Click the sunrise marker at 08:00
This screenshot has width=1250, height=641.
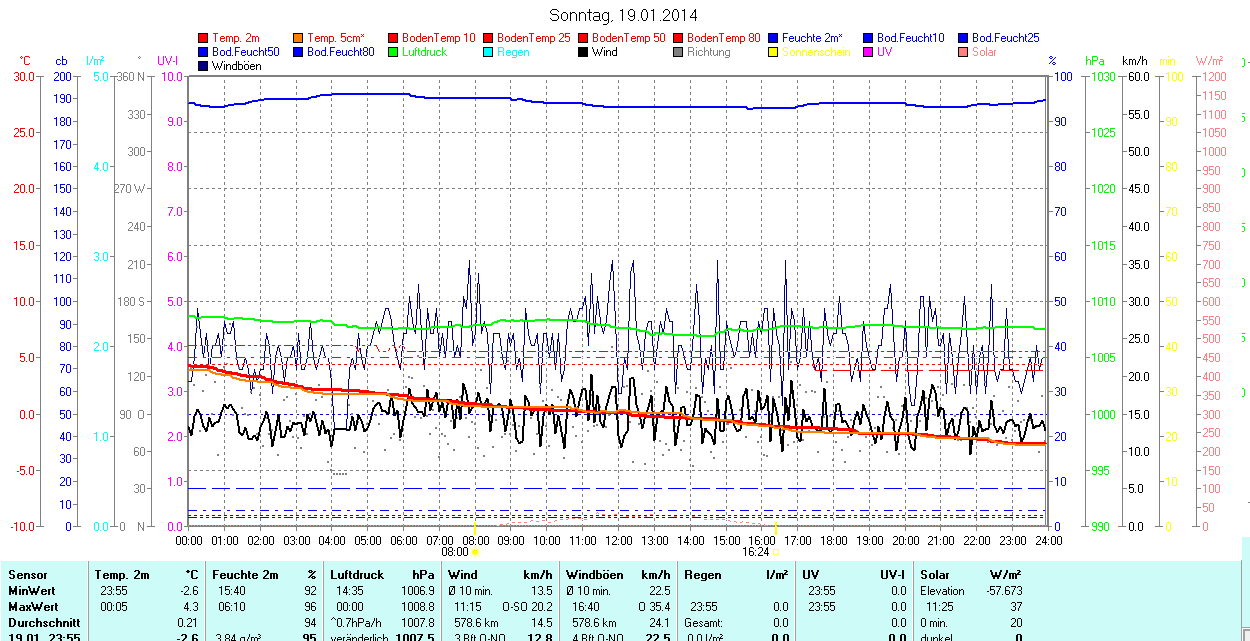(x=475, y=550)
